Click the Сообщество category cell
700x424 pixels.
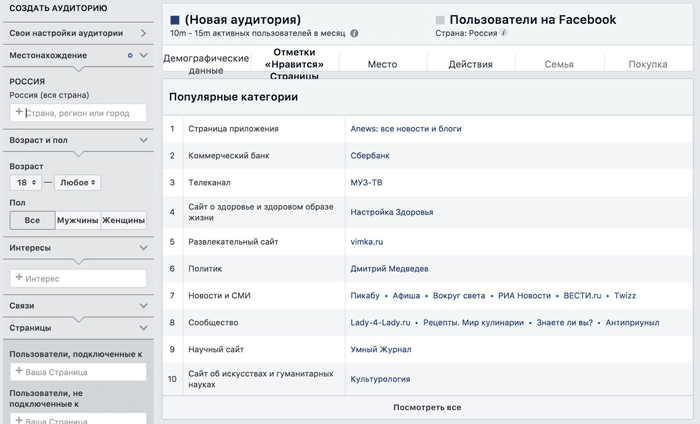click(264, 322)
